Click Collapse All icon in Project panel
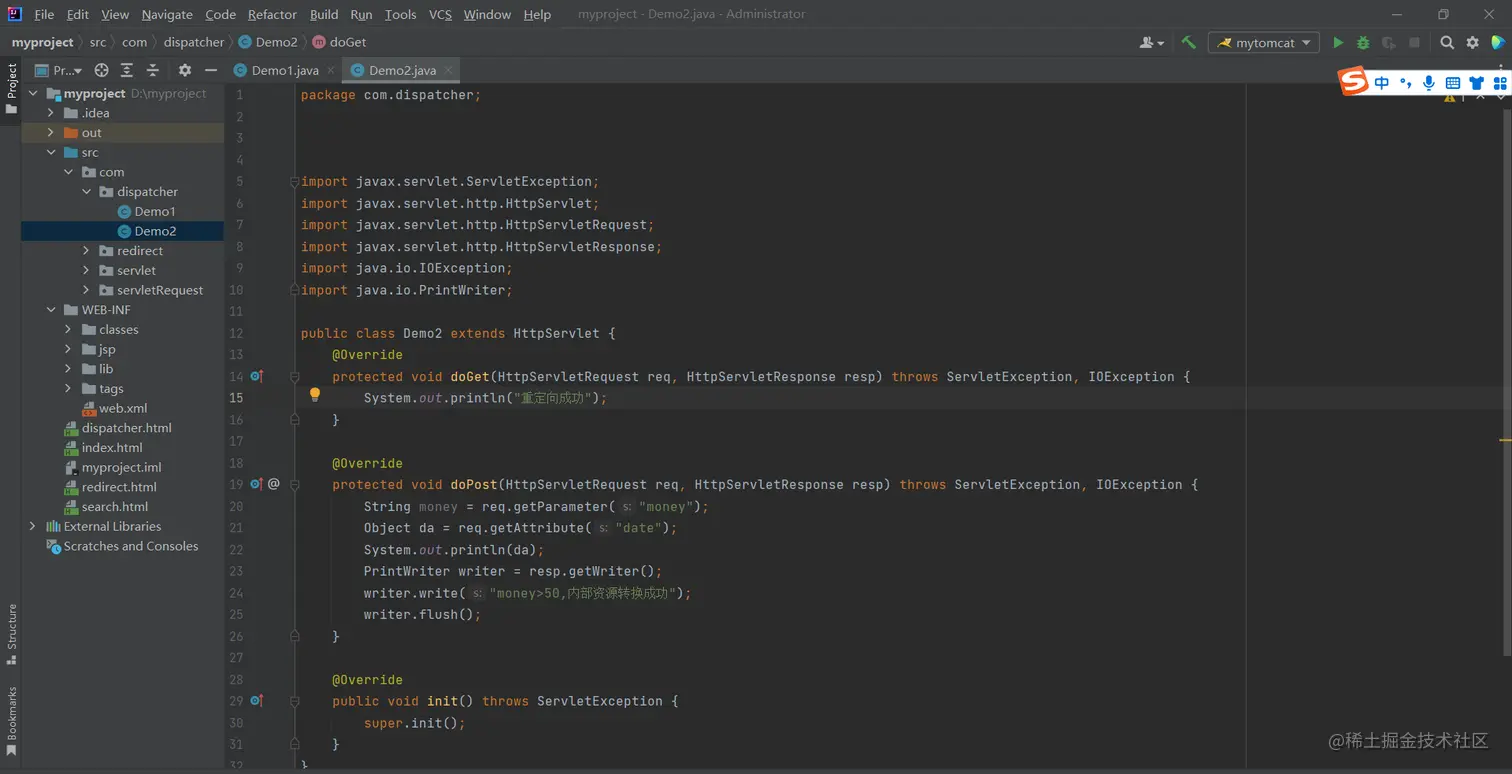1512x774 pixels. pos(153,70)
